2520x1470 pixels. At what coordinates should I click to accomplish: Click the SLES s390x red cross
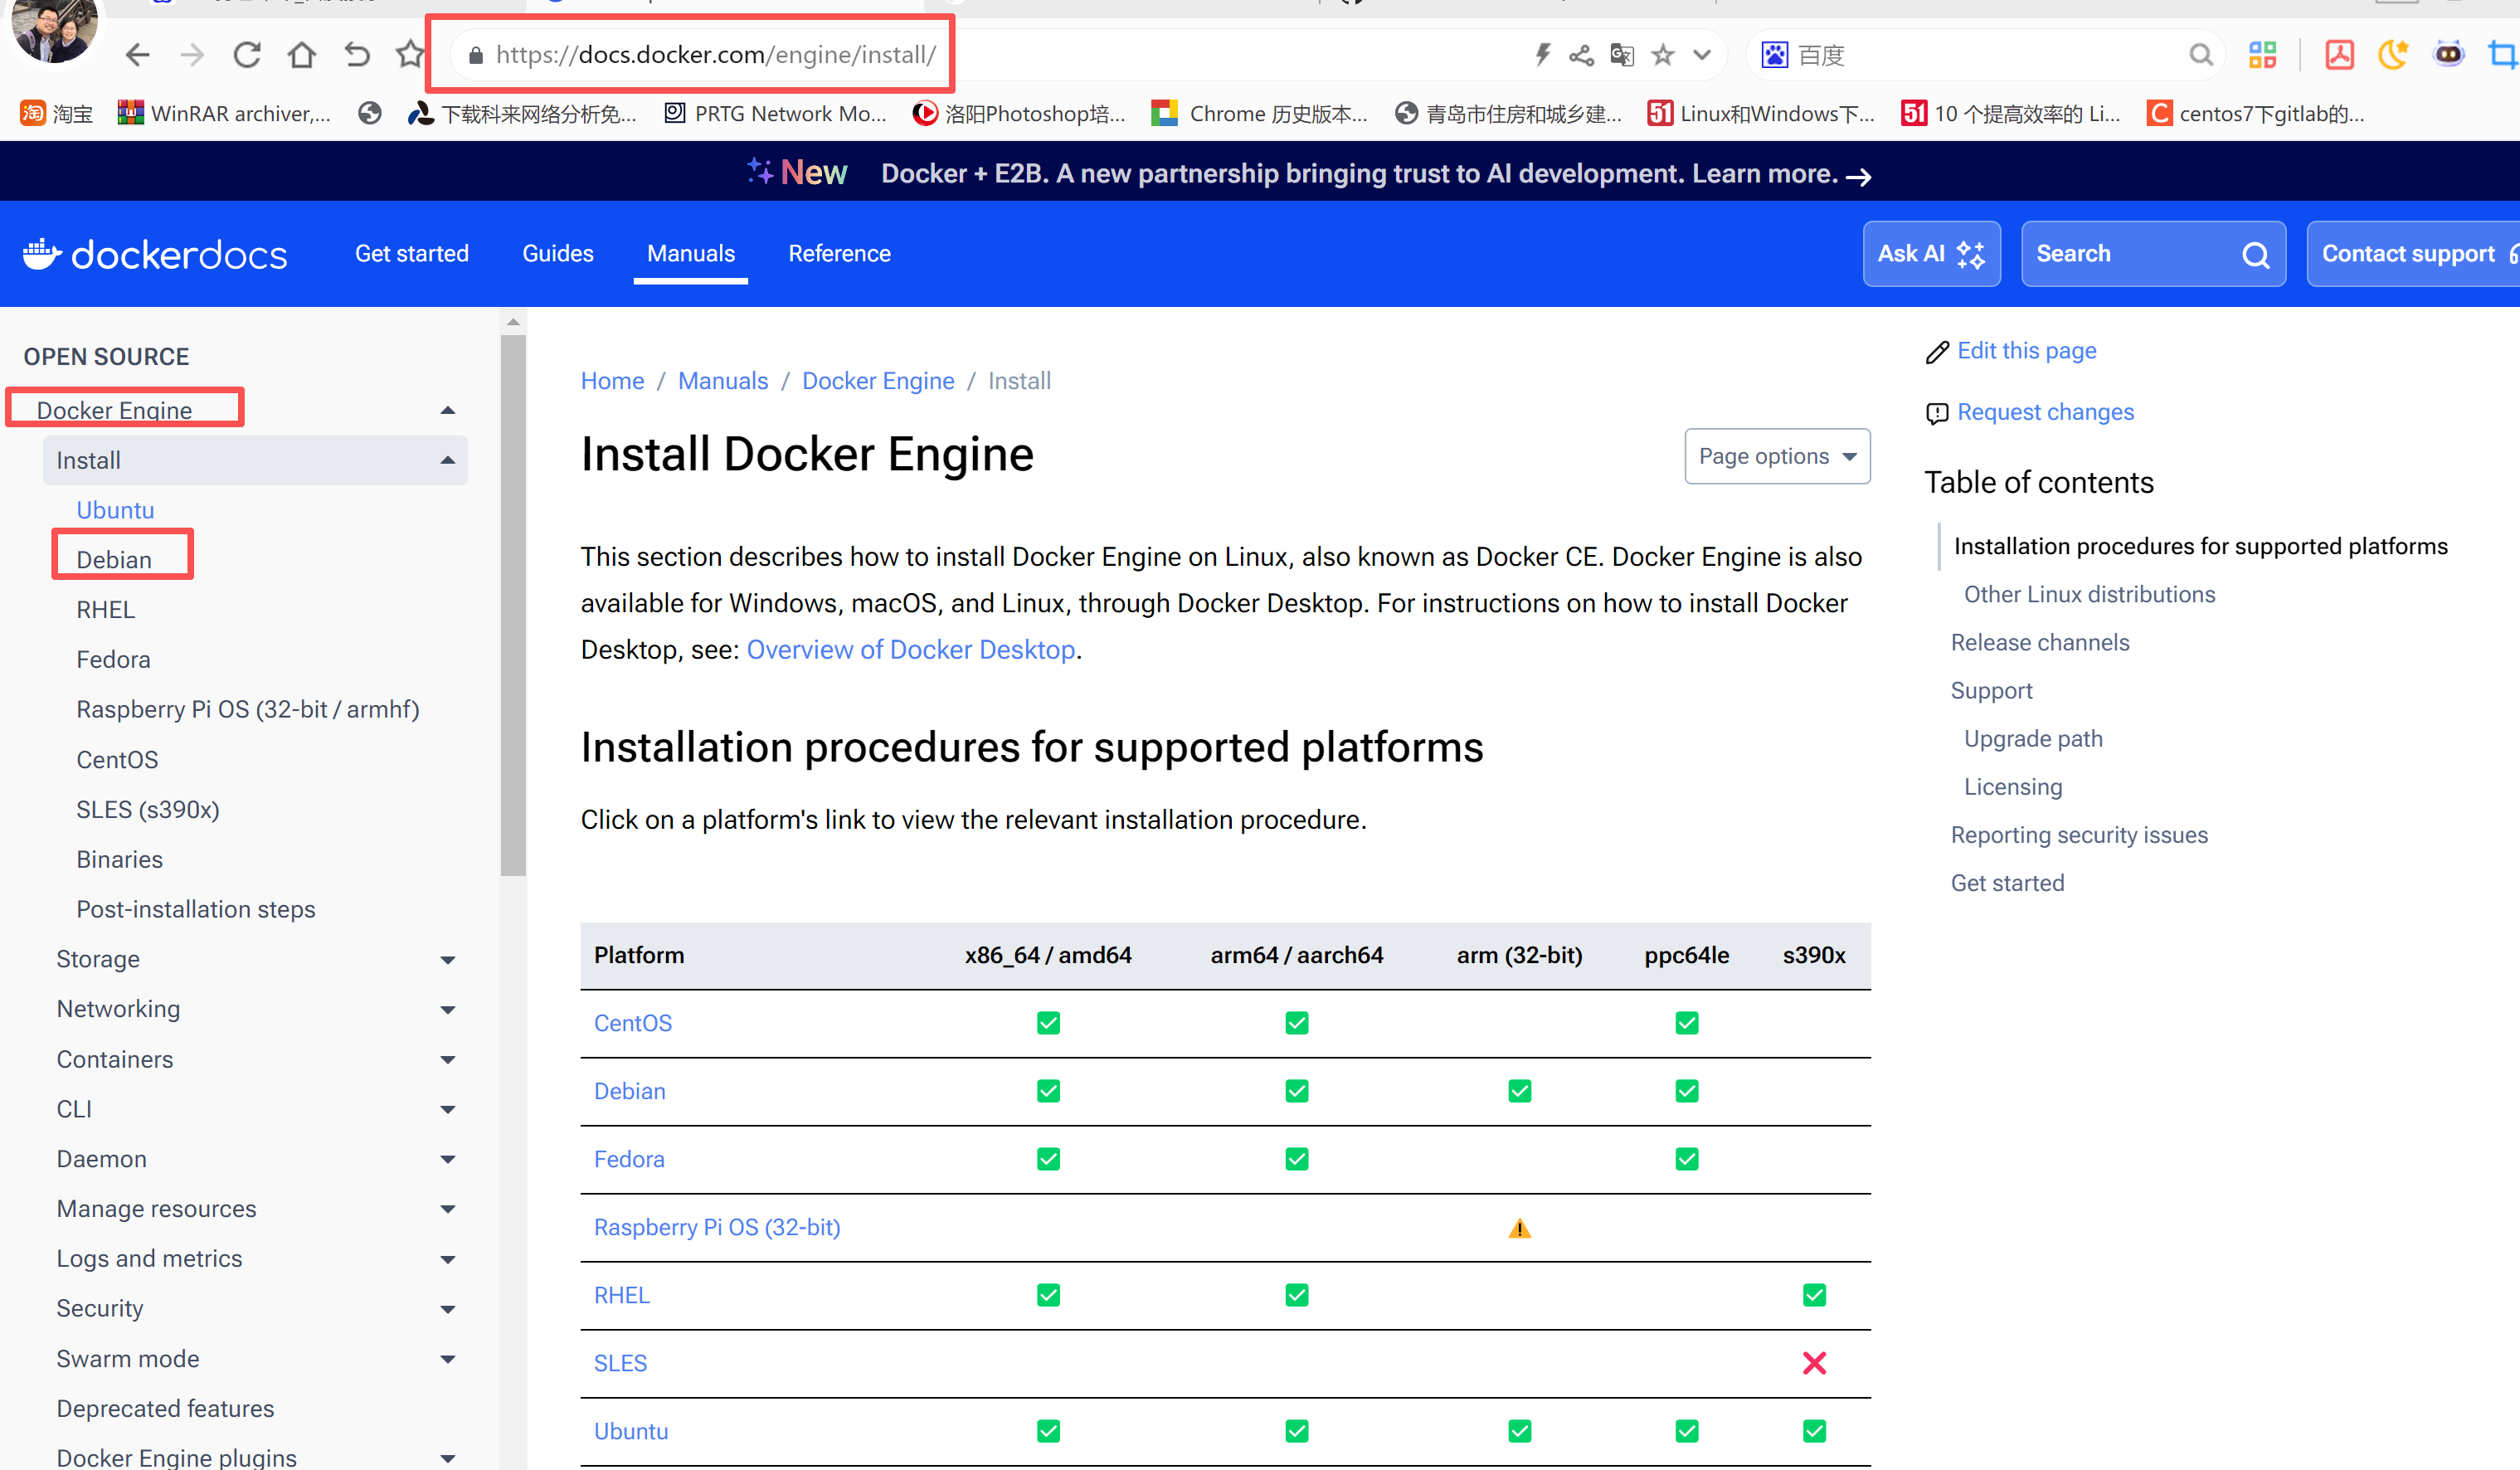pyautogui.click(x=1813, y=1363)
